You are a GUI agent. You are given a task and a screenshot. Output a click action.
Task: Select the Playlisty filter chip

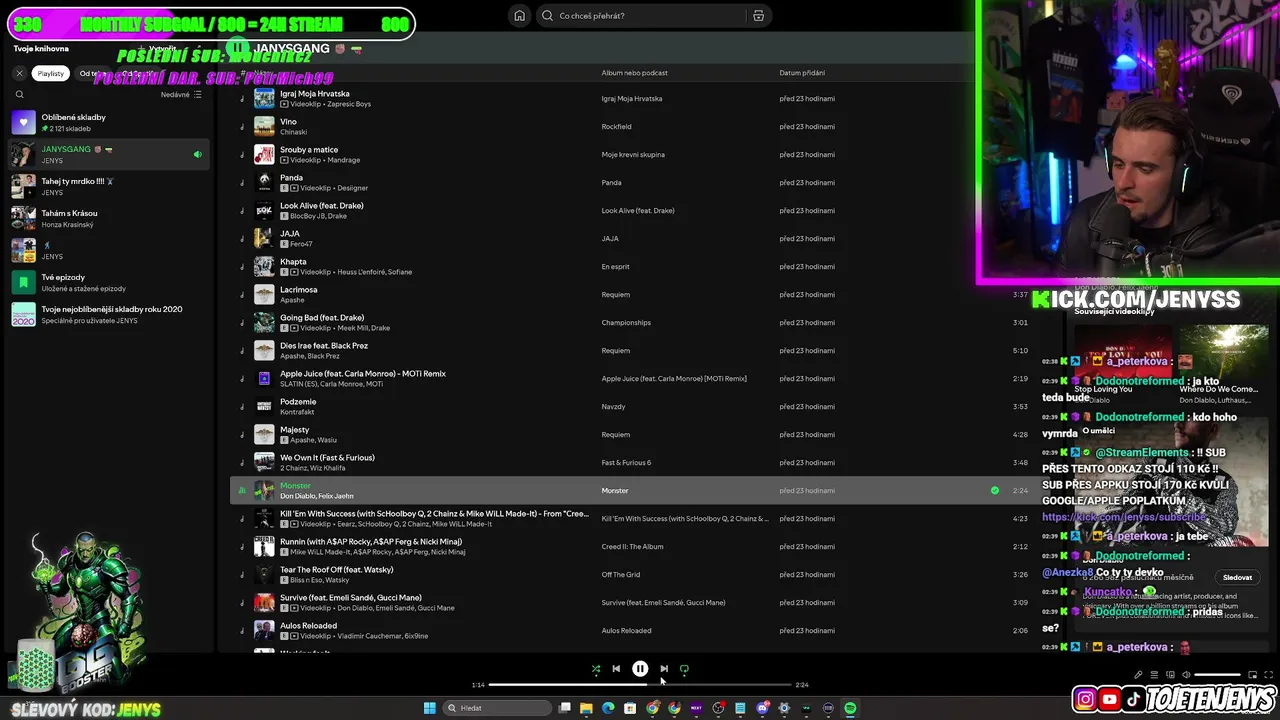pyautogui.click(x=50, y=73)
